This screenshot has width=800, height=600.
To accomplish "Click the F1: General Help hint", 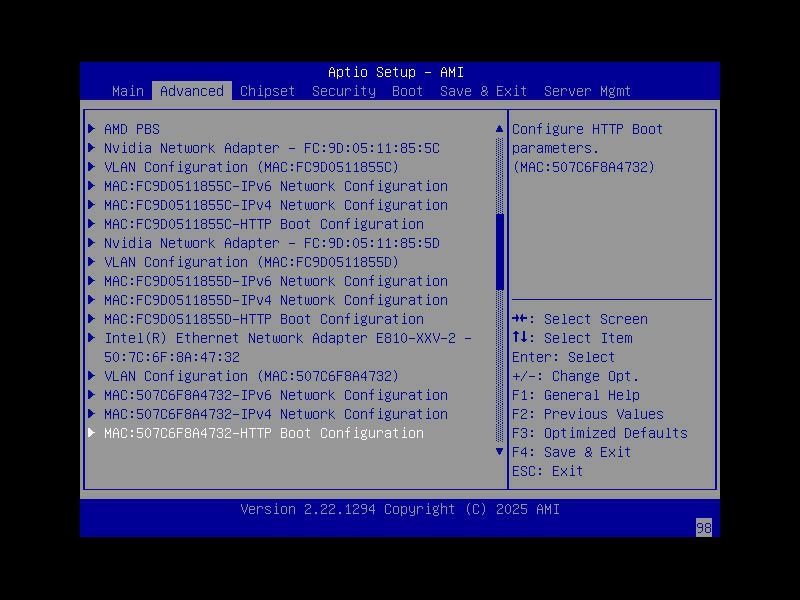I will click(x=576, y=395).
